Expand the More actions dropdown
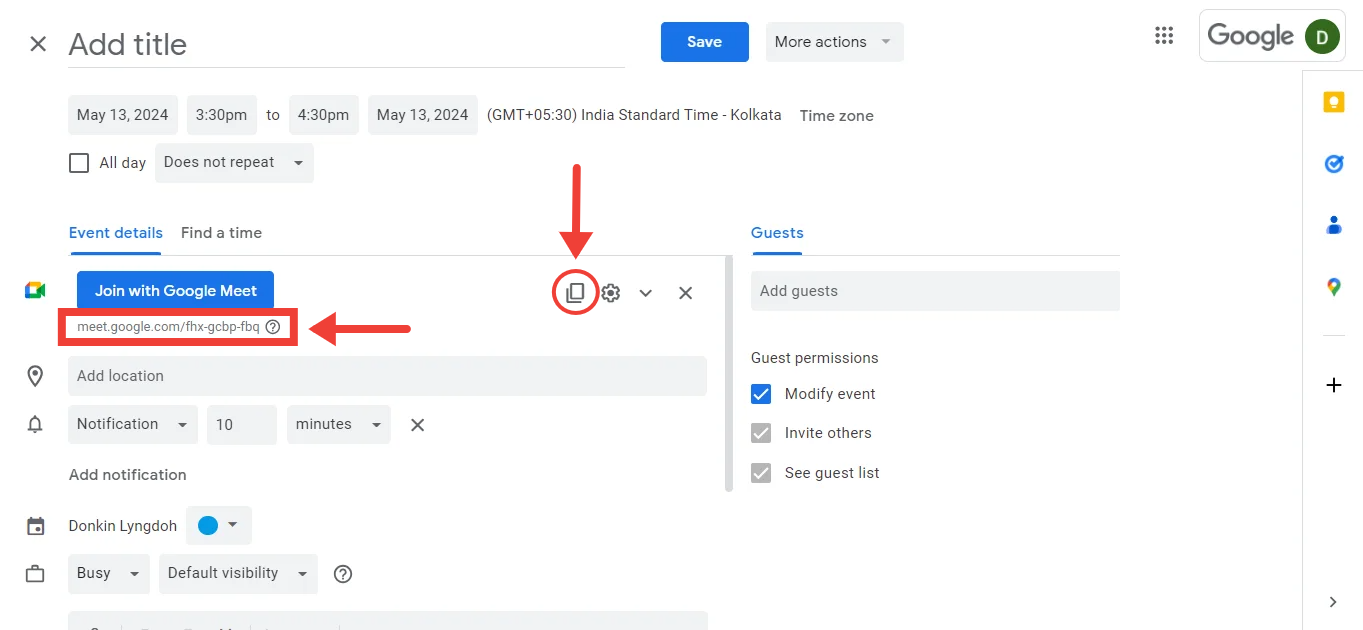This screenshot has height=630, width=1363. tap(834, 42)
